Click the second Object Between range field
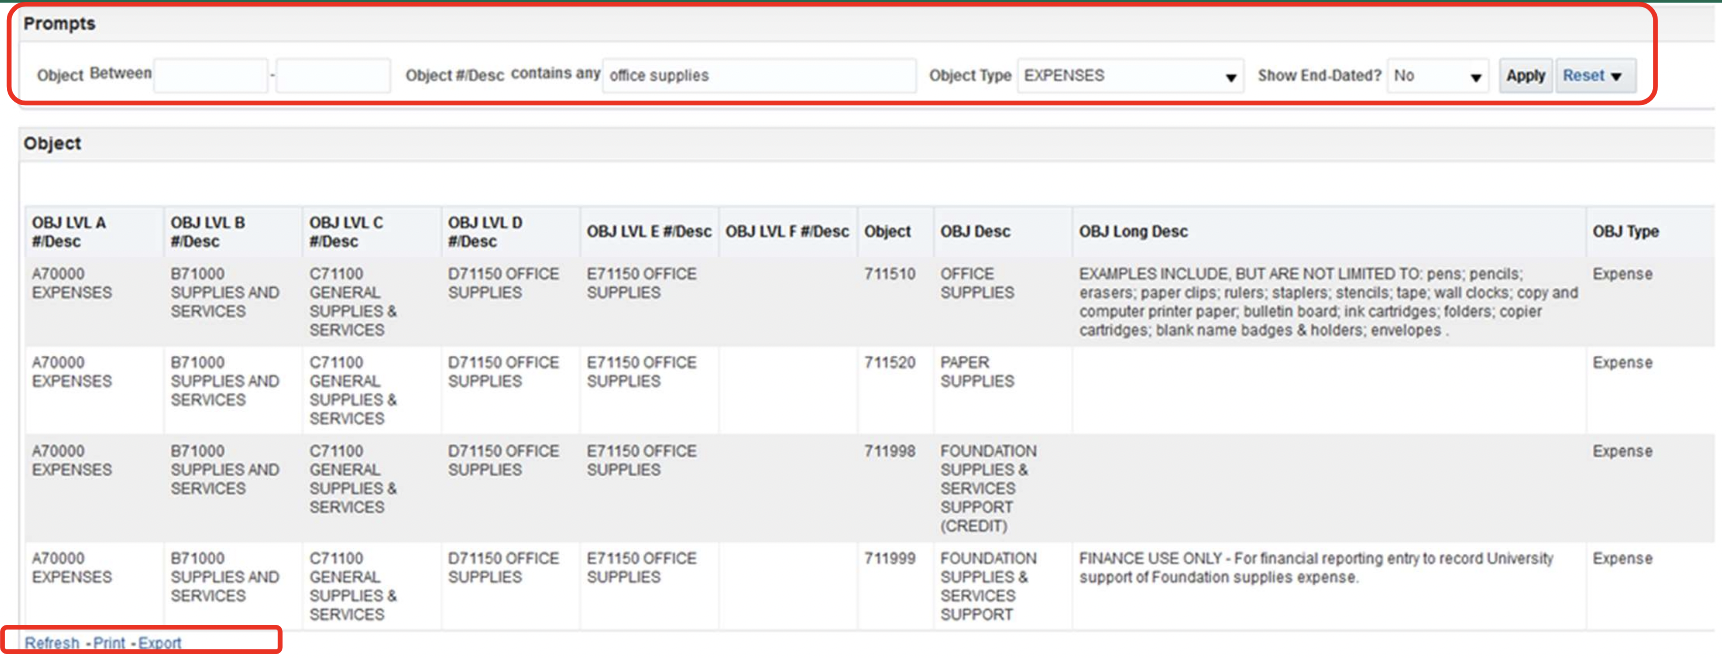 click(333, 76)
